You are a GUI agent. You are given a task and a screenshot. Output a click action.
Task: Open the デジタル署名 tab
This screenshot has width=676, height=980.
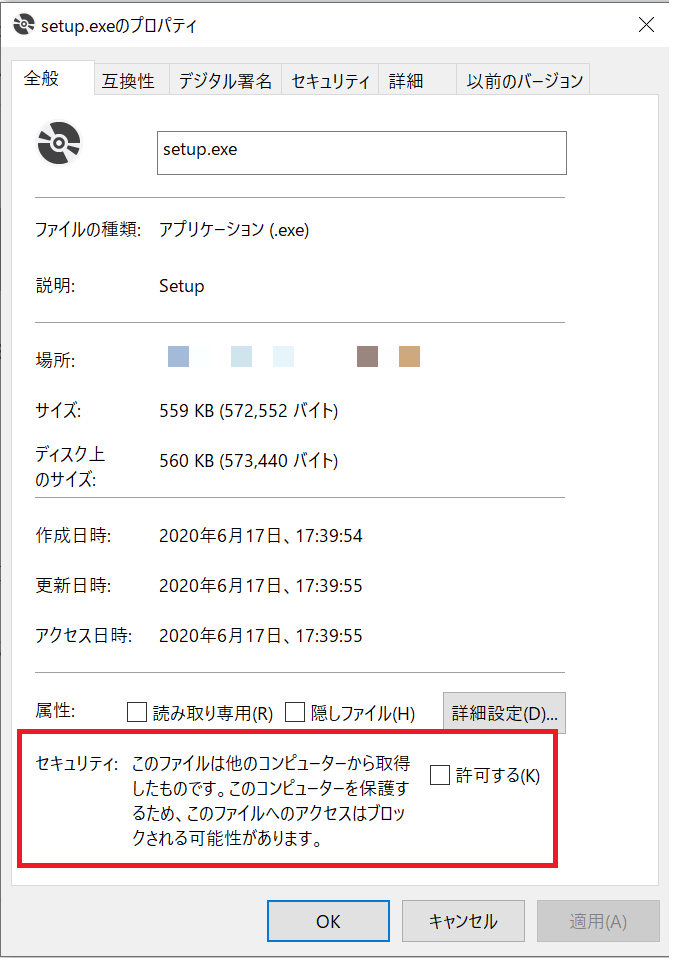click(225, 81)
